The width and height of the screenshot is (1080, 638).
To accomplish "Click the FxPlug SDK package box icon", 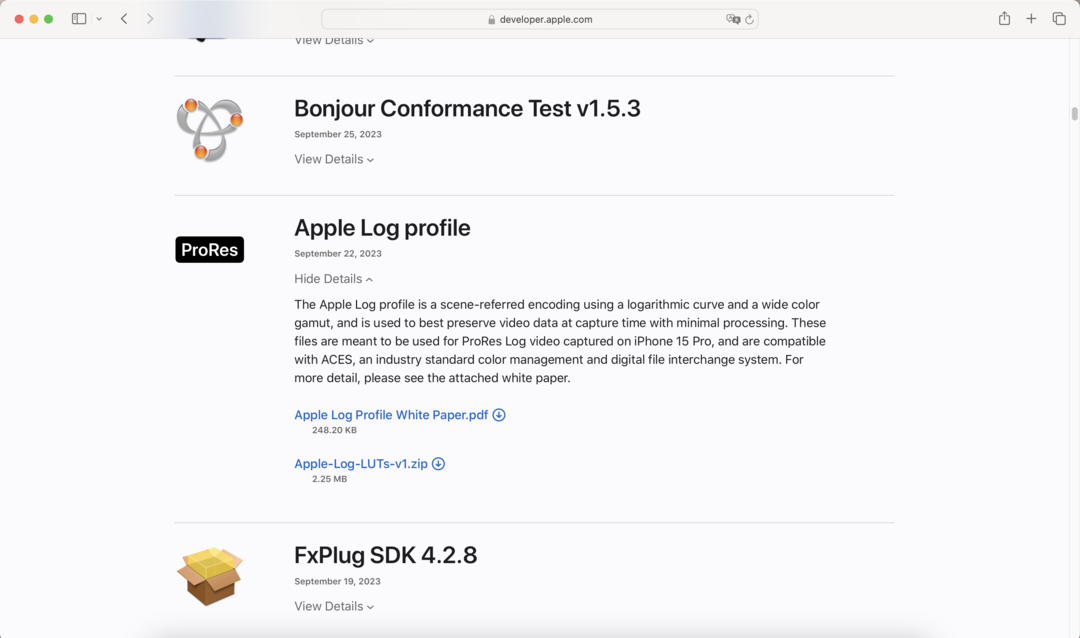I will pyautogui.click(x=210, y=576).
